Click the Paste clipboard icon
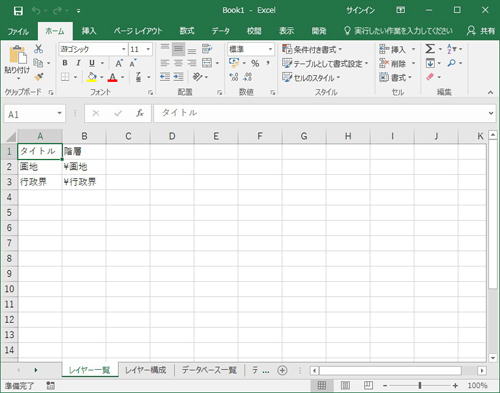500x393 pixels. click(x=17, y=55)
